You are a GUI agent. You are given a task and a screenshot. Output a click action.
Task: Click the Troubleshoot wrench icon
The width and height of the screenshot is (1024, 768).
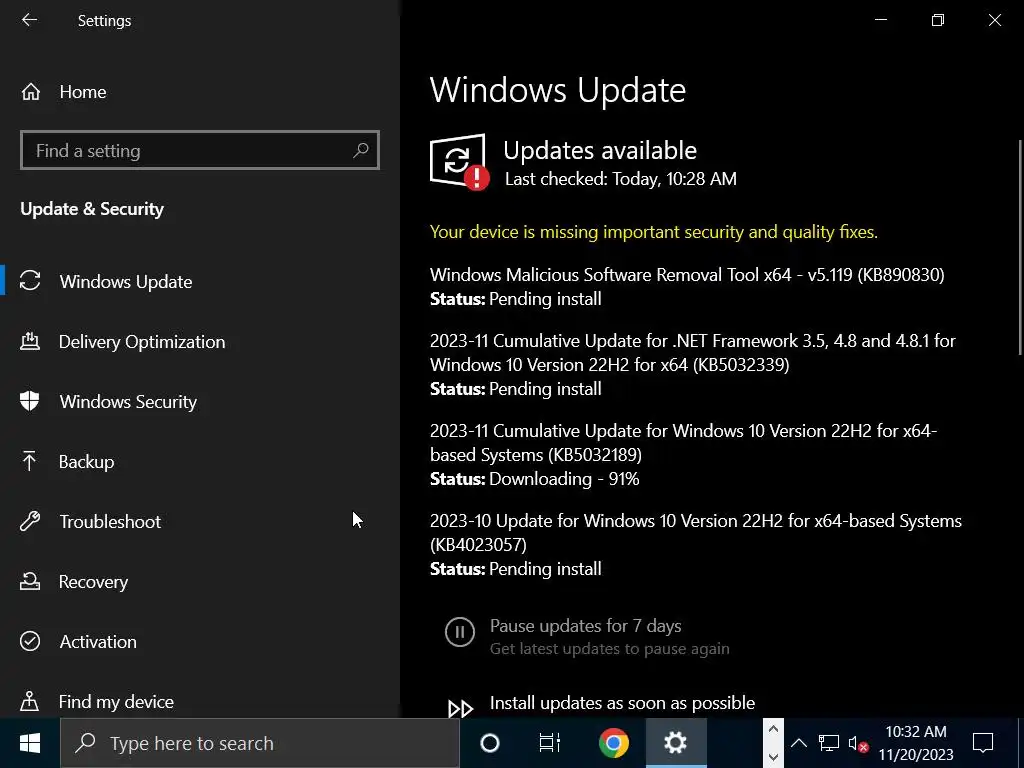pos(30,521)
